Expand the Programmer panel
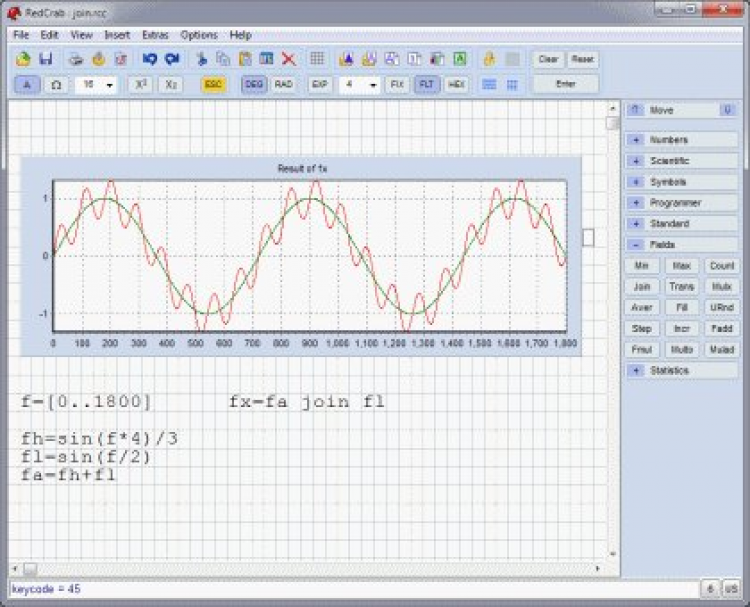 click(x=681, y=203)
